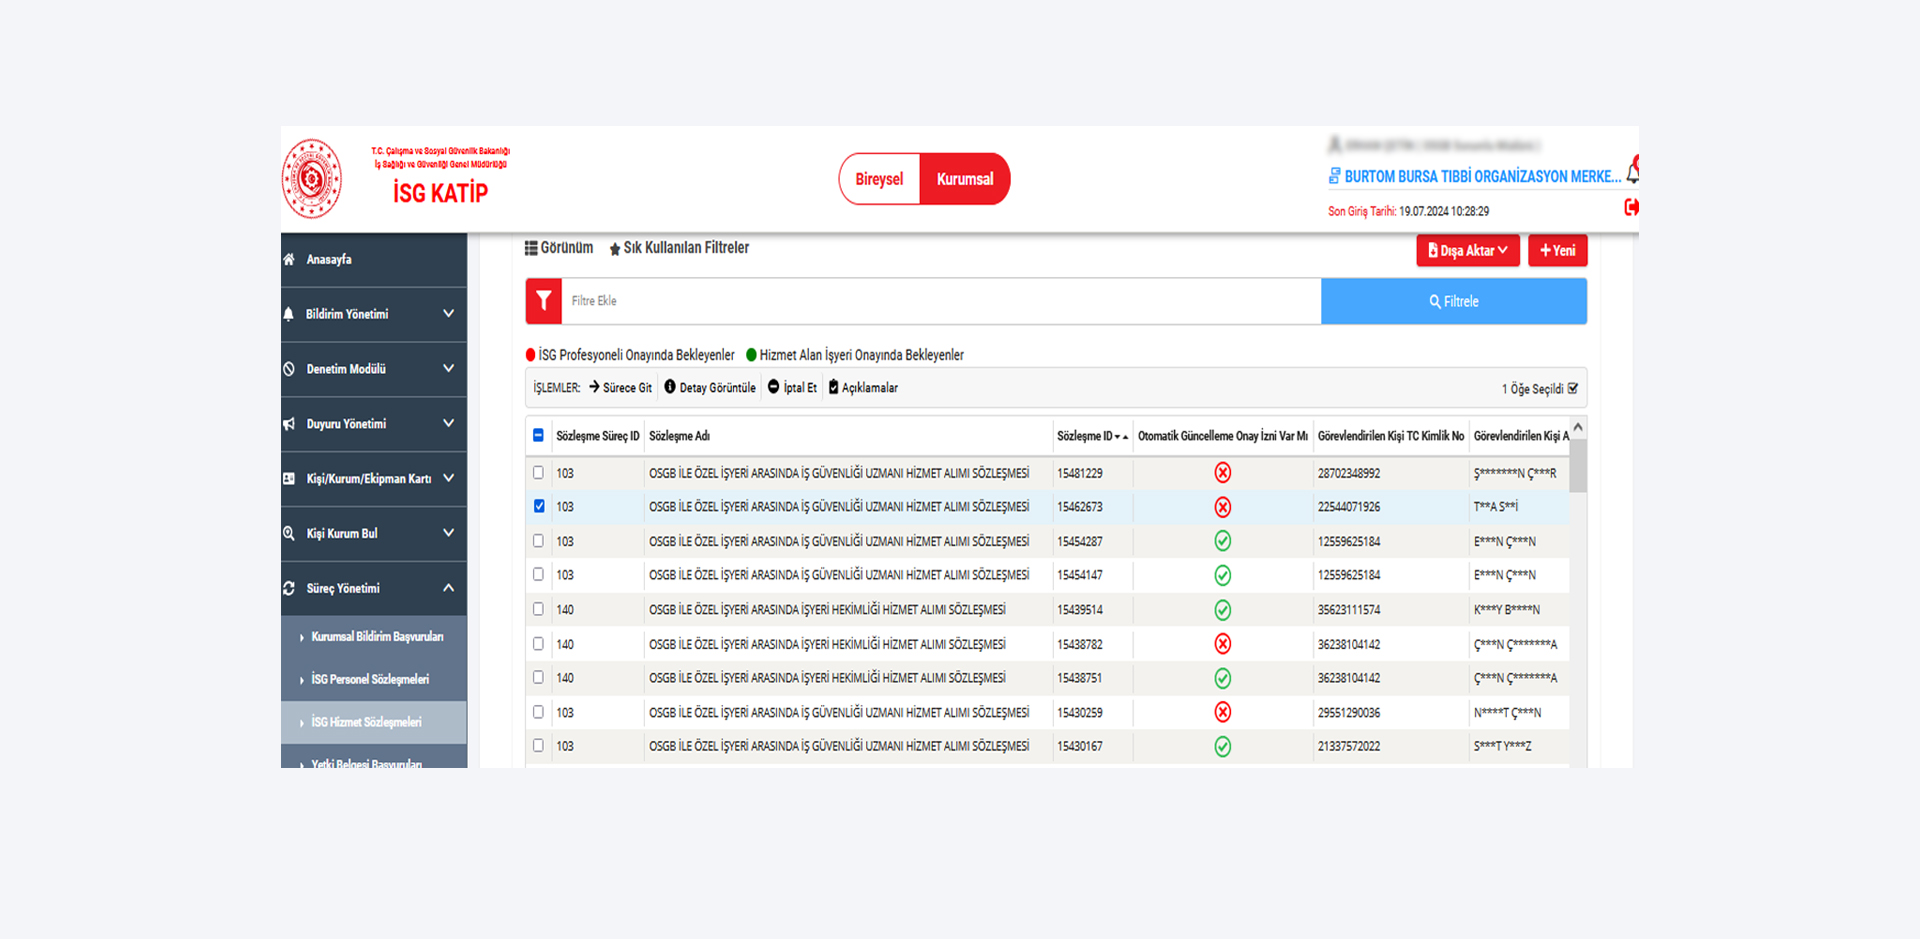Click the blue Filtrele button
1920x939 pixels.
point(1454,301)
